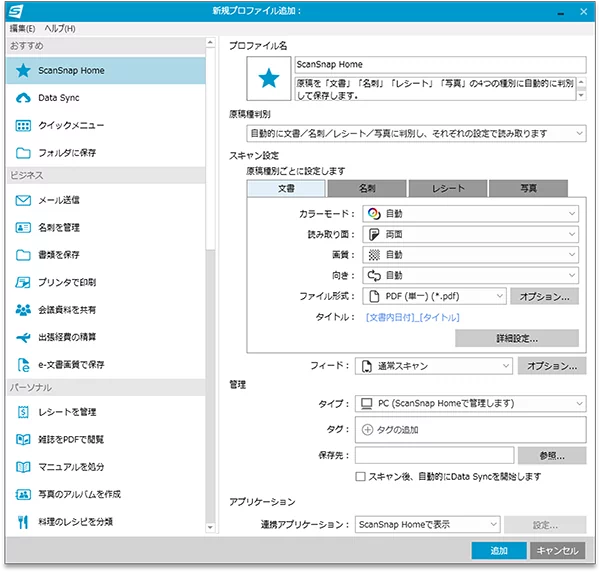
Task: Choose the Data Sync cloud icon
Action: 23,98
